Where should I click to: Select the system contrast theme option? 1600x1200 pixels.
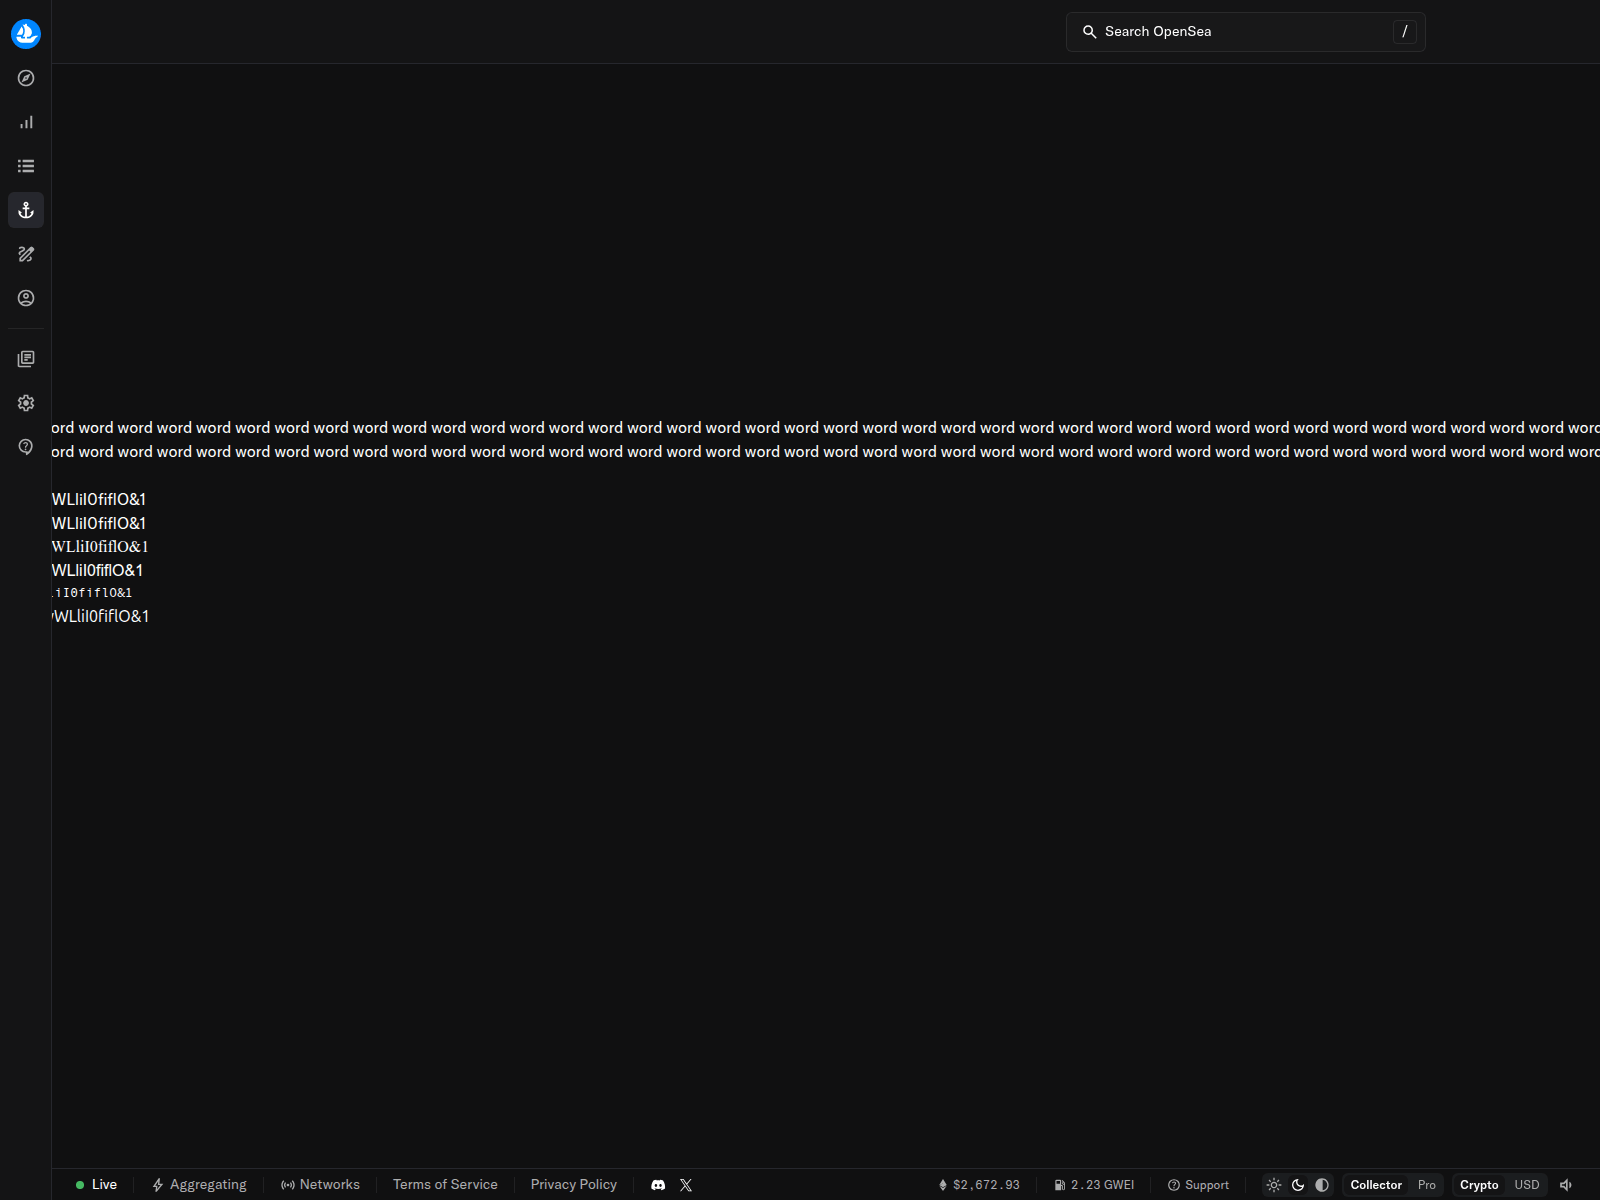1322,1185
